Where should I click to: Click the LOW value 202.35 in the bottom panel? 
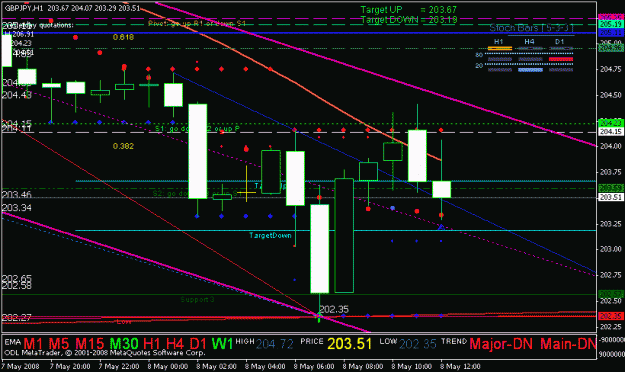coord(418,344)
